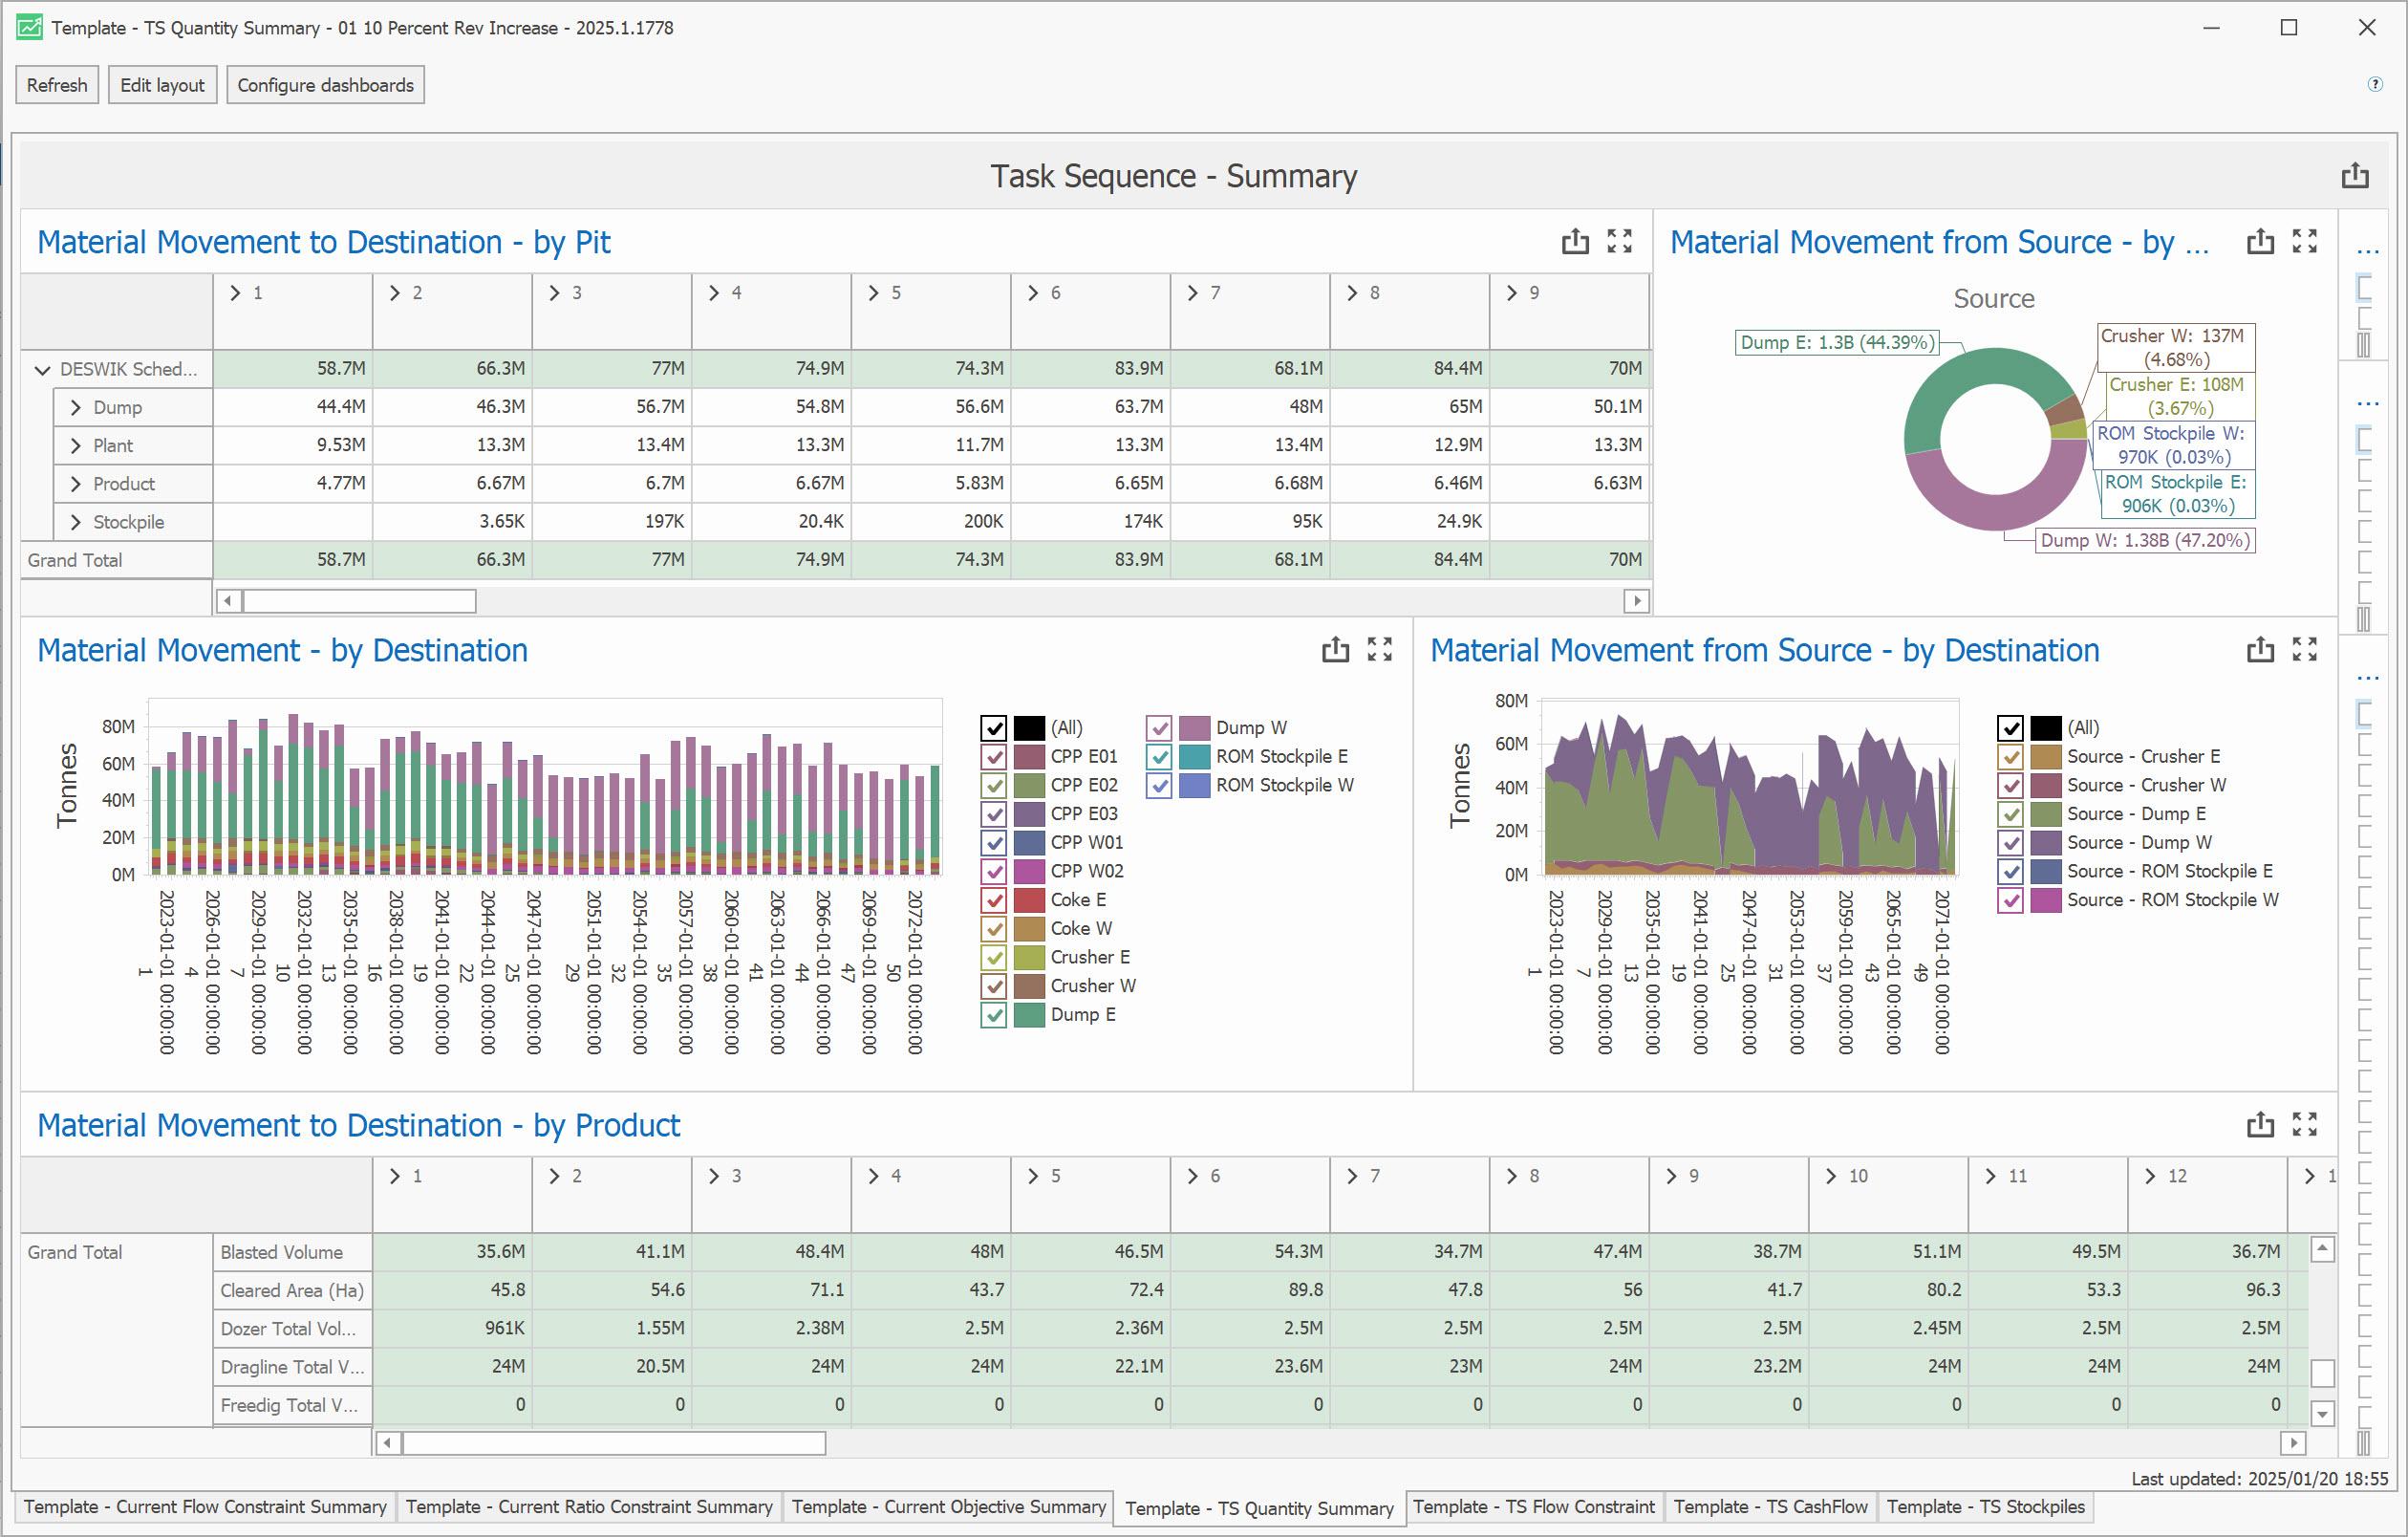Click right arrow of Pit table scrollbar
The width and height of the screenshot is (2408, 1537).
tap(1636, 601)
